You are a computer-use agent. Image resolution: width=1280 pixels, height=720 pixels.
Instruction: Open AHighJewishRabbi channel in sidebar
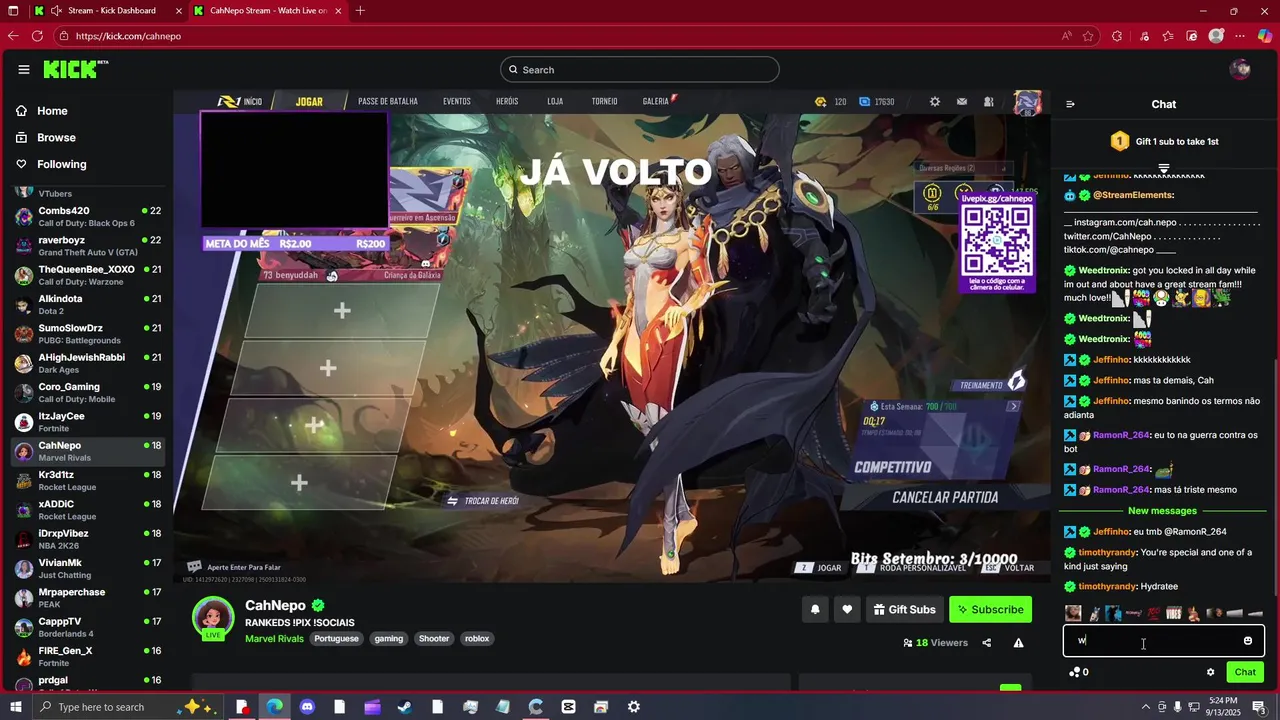(x=86, y=363)
